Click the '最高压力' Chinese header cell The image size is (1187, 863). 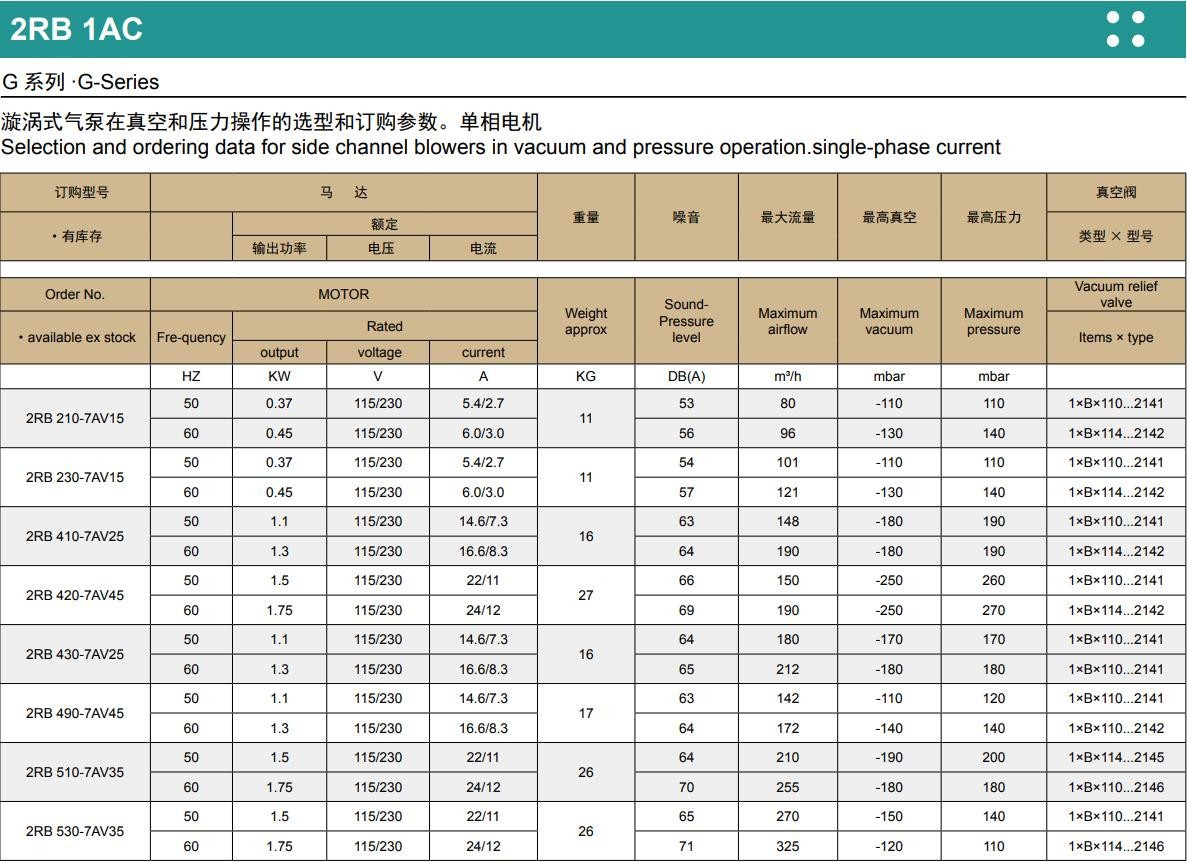[993, 217]
